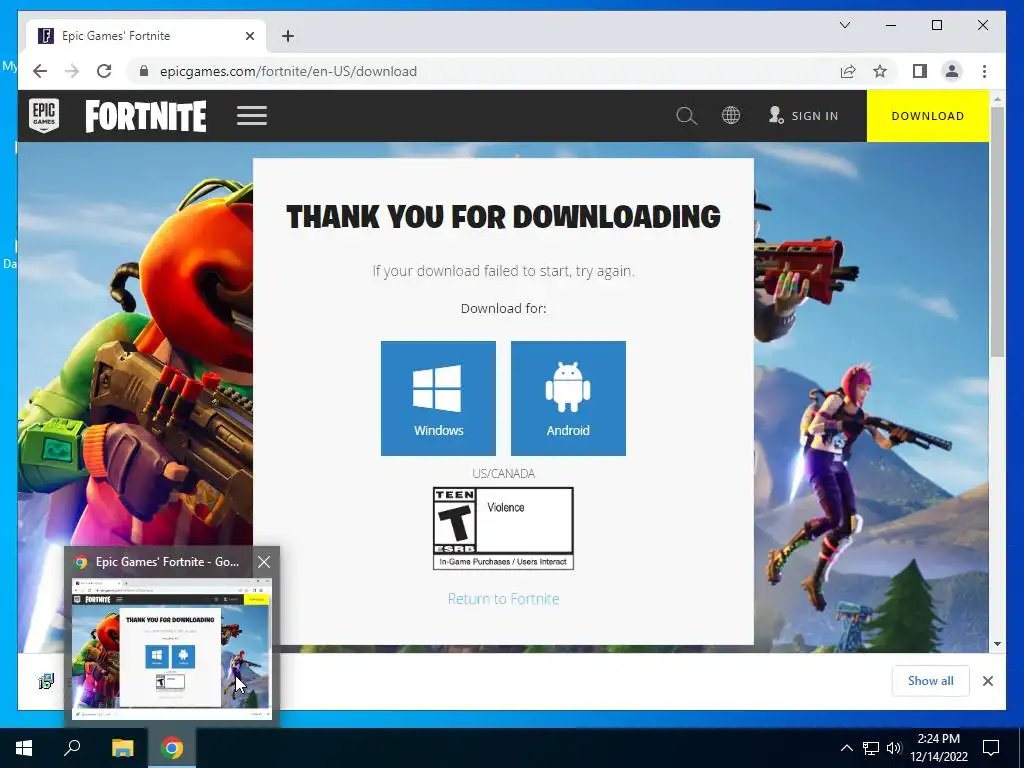Screen dimensions: 1024x768
Task: Download for Windows tile
Action: [x=438, y=398]
